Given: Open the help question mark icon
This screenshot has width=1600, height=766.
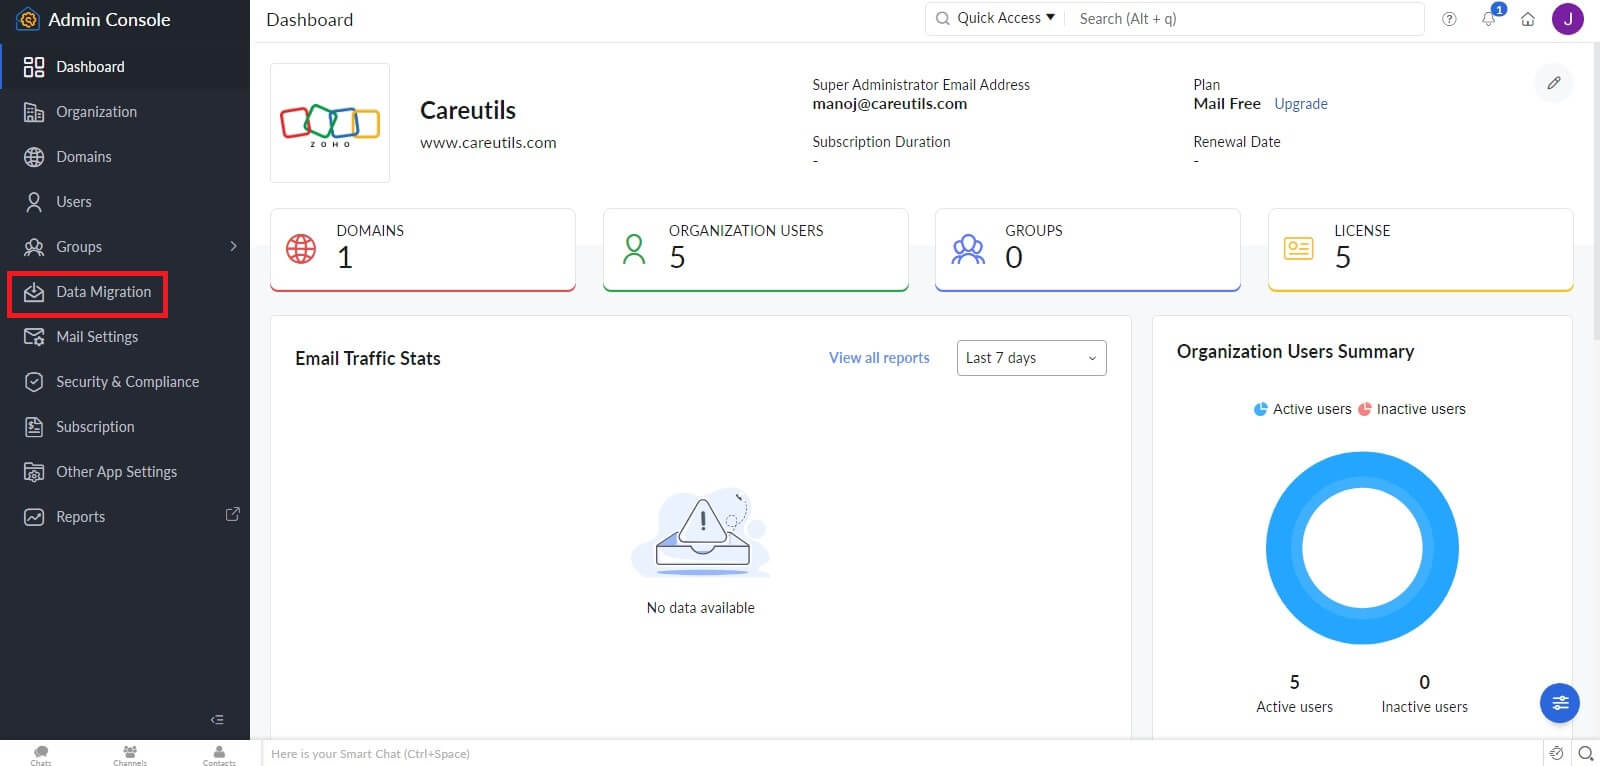Looking at the screenshot, I should (1449, 19).
